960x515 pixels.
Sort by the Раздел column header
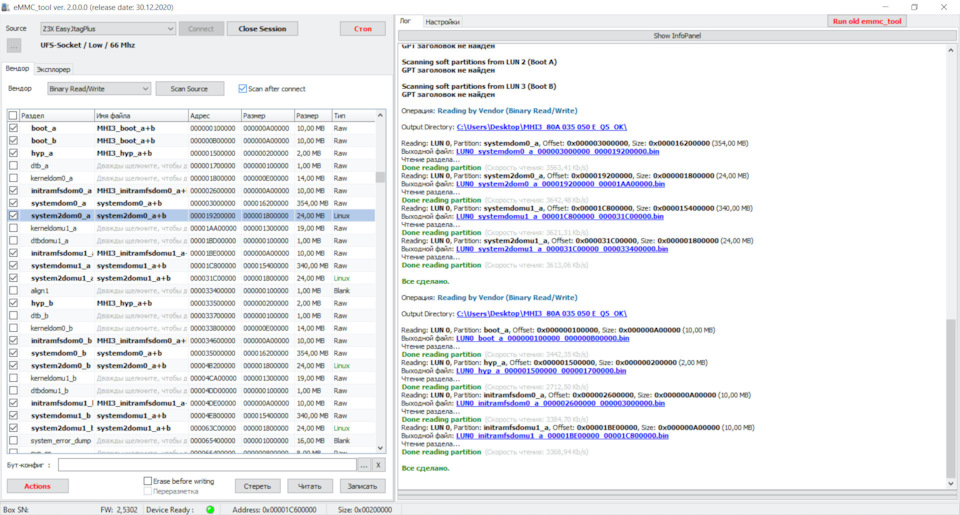[56, 116]
